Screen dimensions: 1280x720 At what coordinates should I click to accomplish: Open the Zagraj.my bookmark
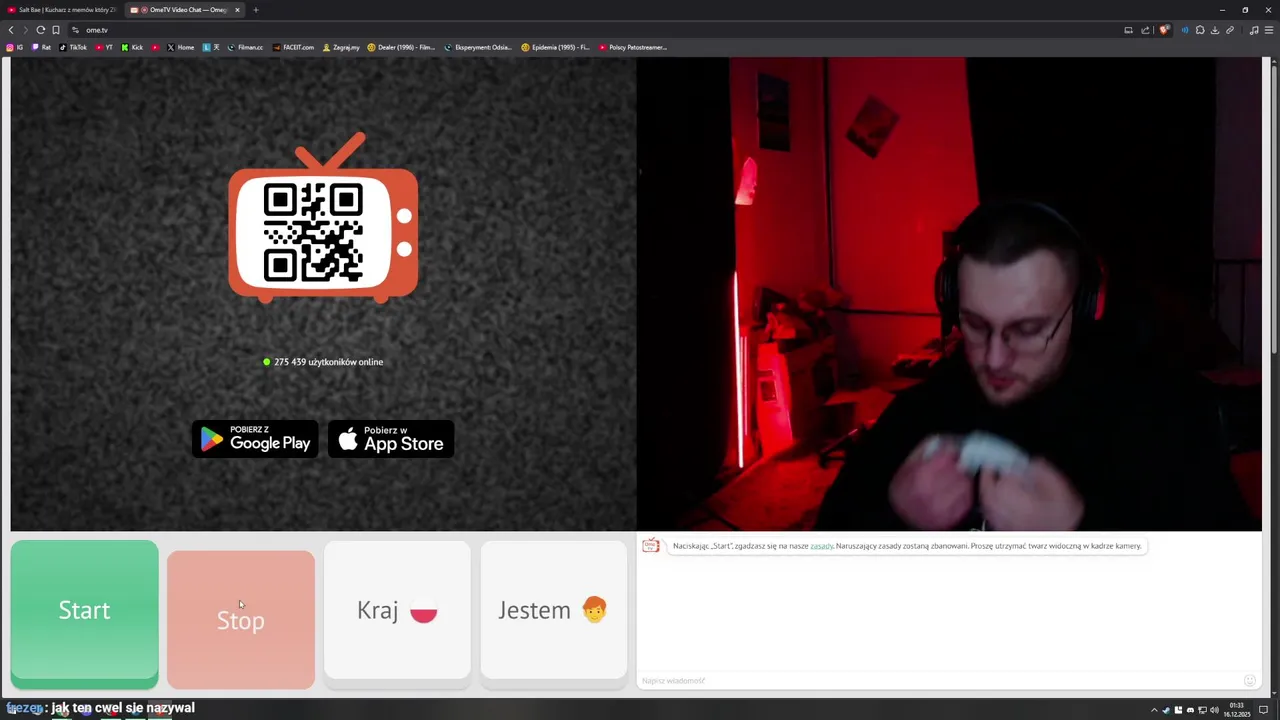click(341, 47)
